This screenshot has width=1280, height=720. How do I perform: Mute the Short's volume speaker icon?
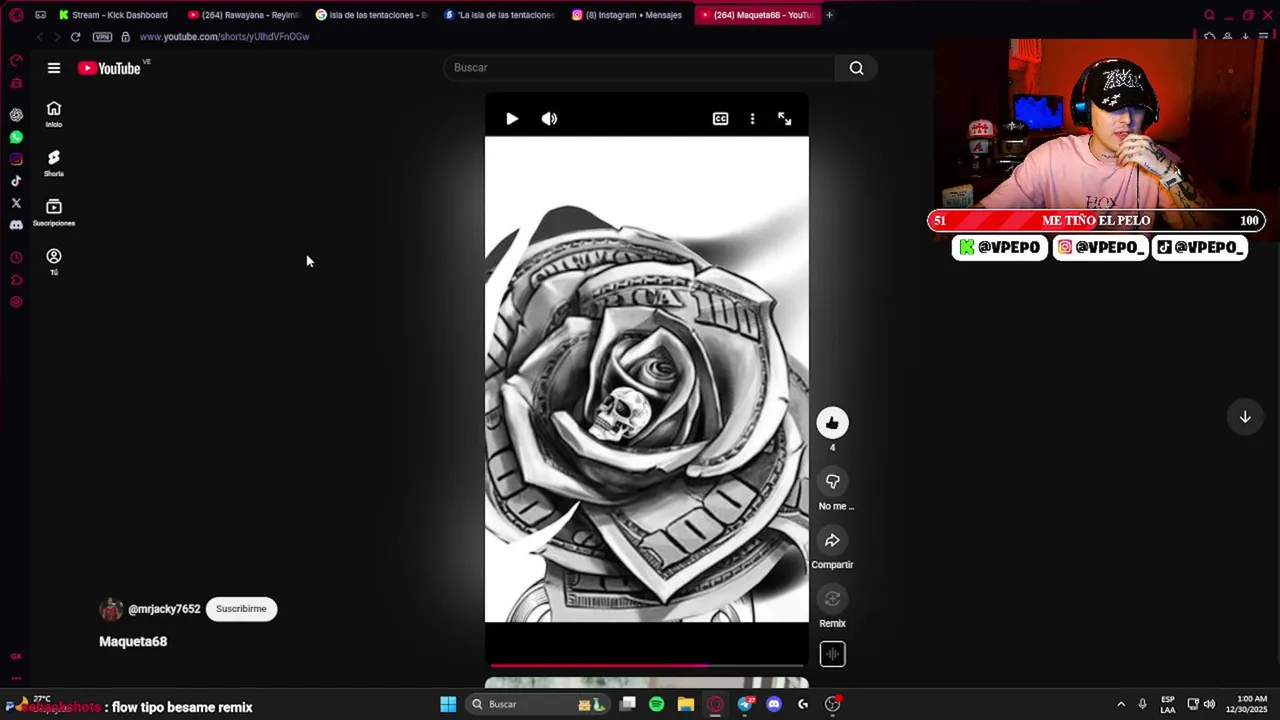pos(549,118)
